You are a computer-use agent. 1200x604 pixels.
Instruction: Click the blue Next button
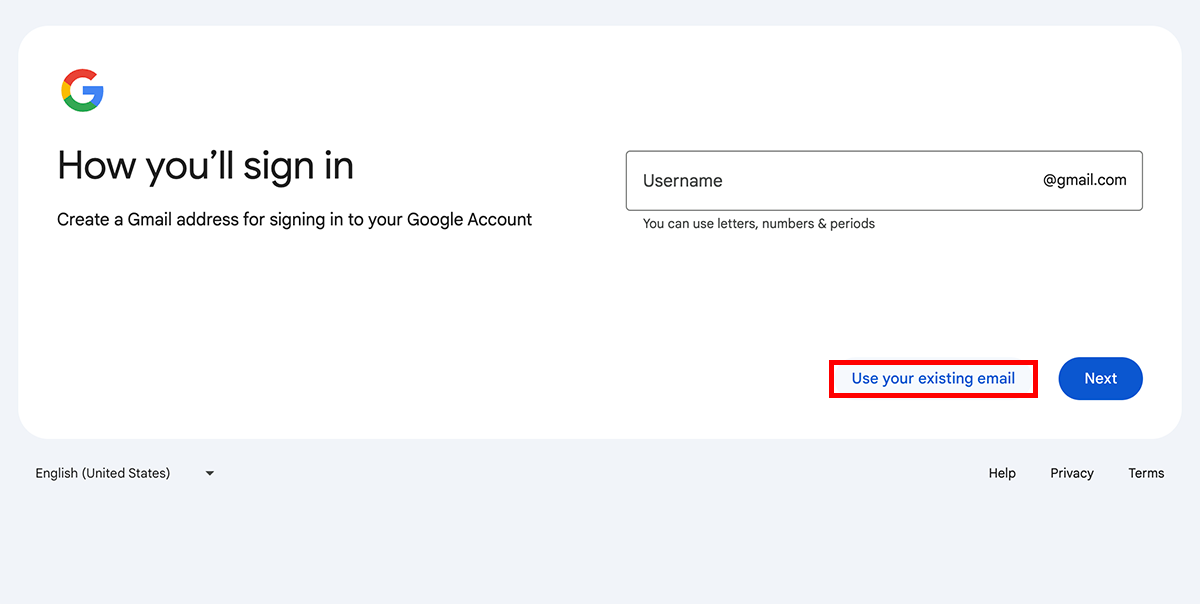pos(1100,379)
